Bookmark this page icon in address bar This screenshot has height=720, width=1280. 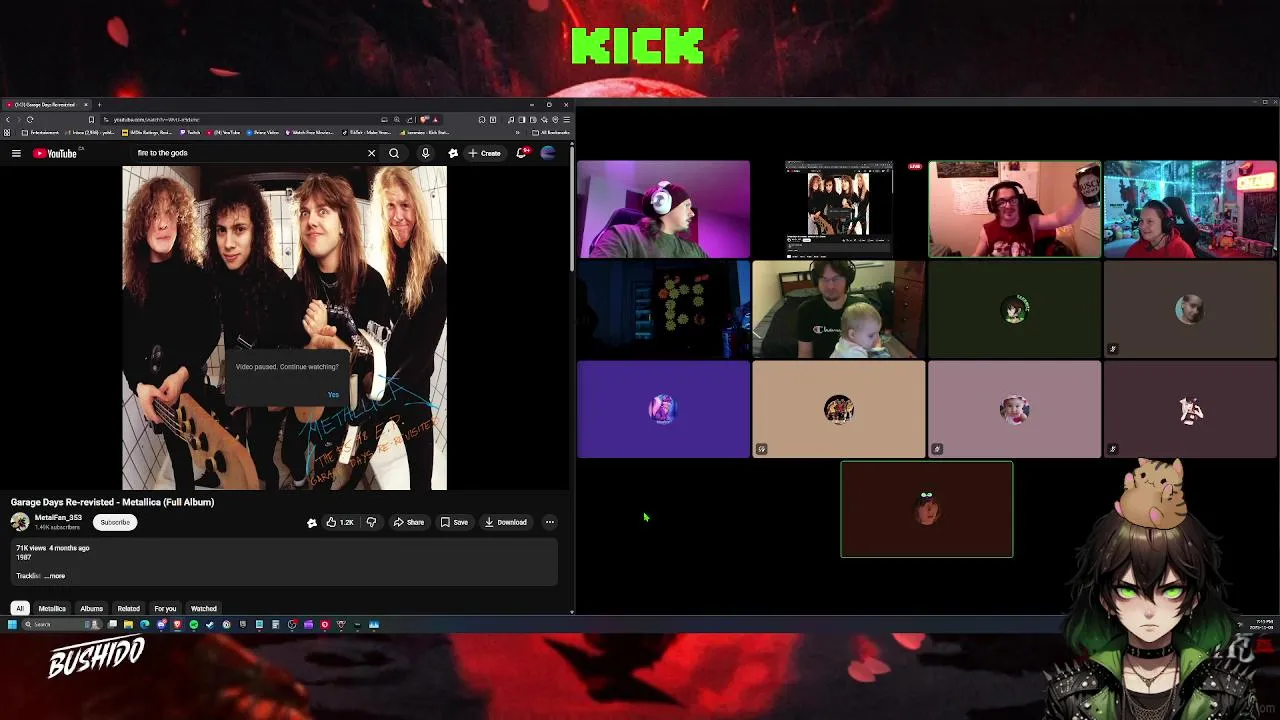(x=91, y=119)
